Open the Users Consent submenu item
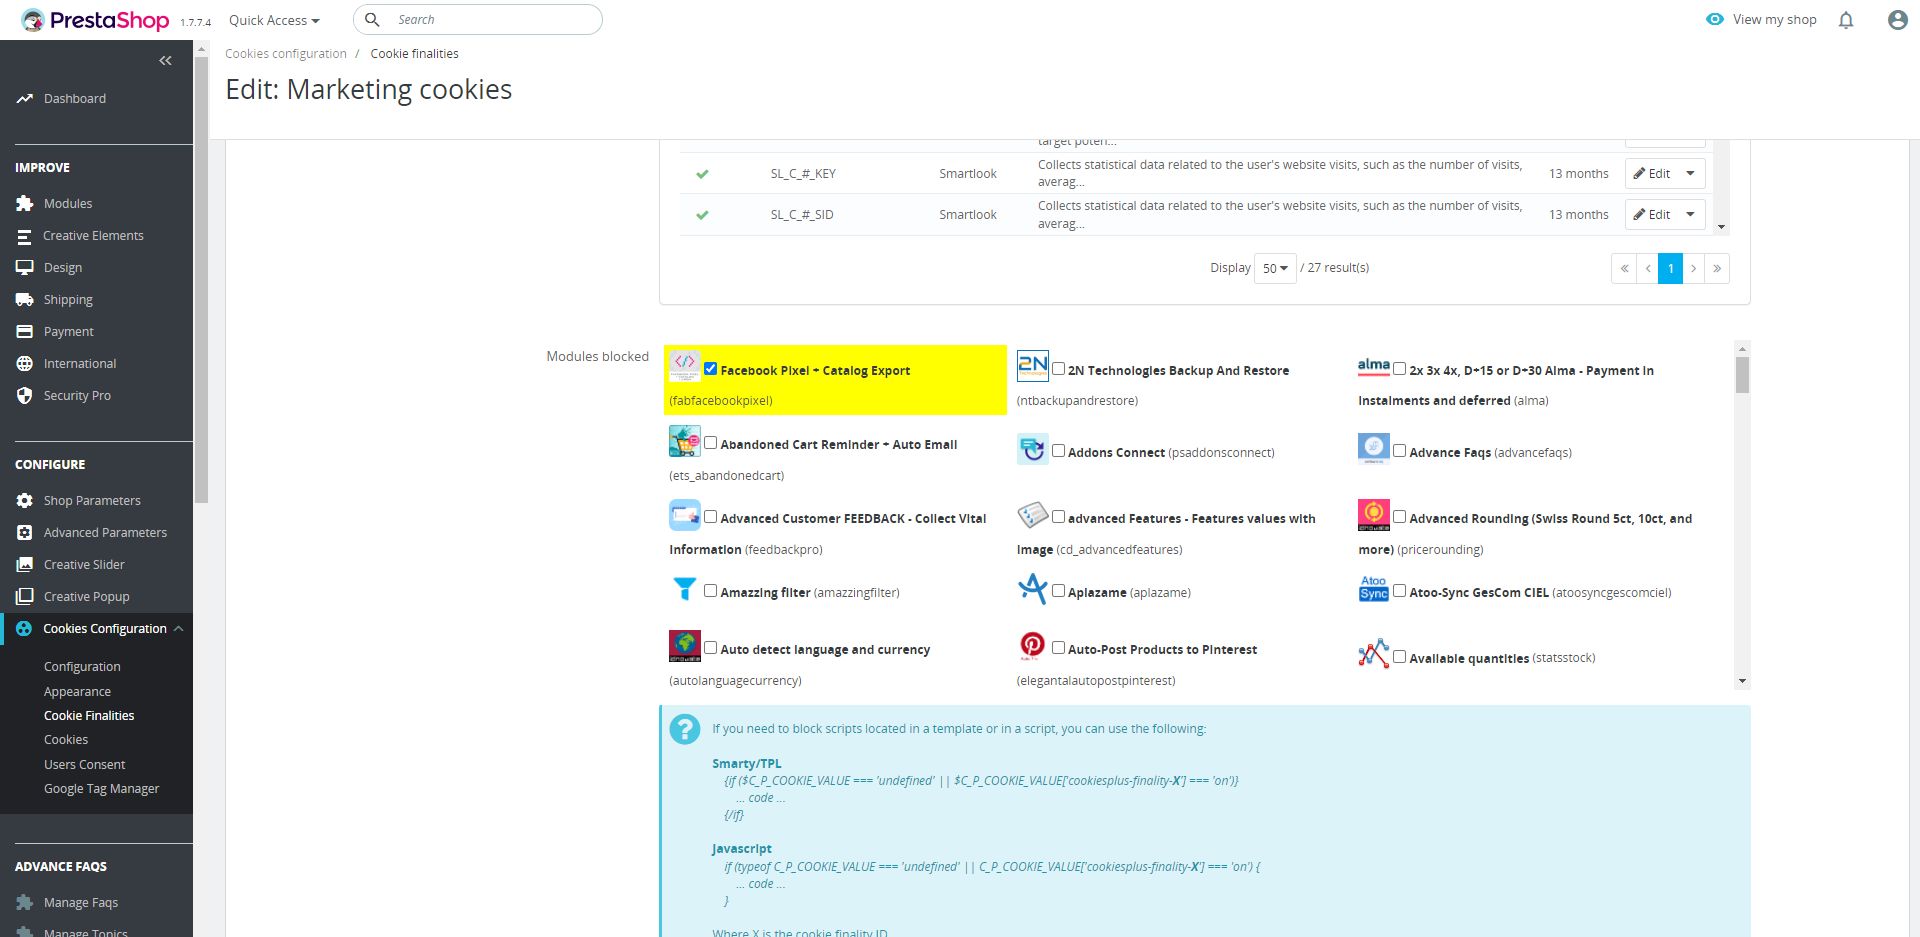This screenshot has width=1920, height=937. 85,765
